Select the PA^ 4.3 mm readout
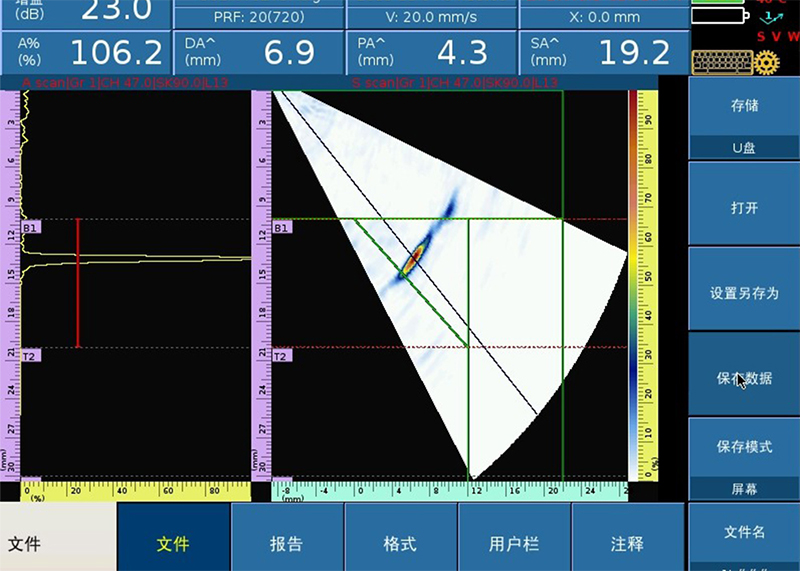 [432, 53]
